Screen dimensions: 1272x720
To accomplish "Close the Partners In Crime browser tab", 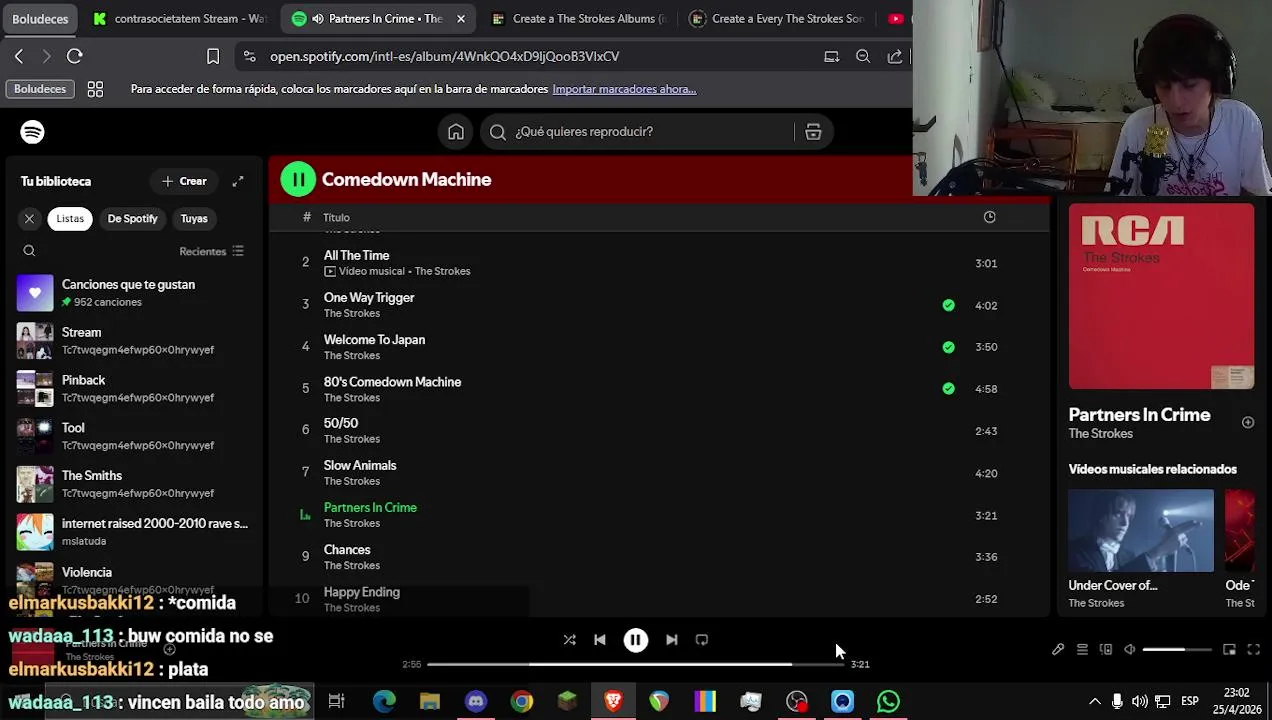I will (461, 18).
